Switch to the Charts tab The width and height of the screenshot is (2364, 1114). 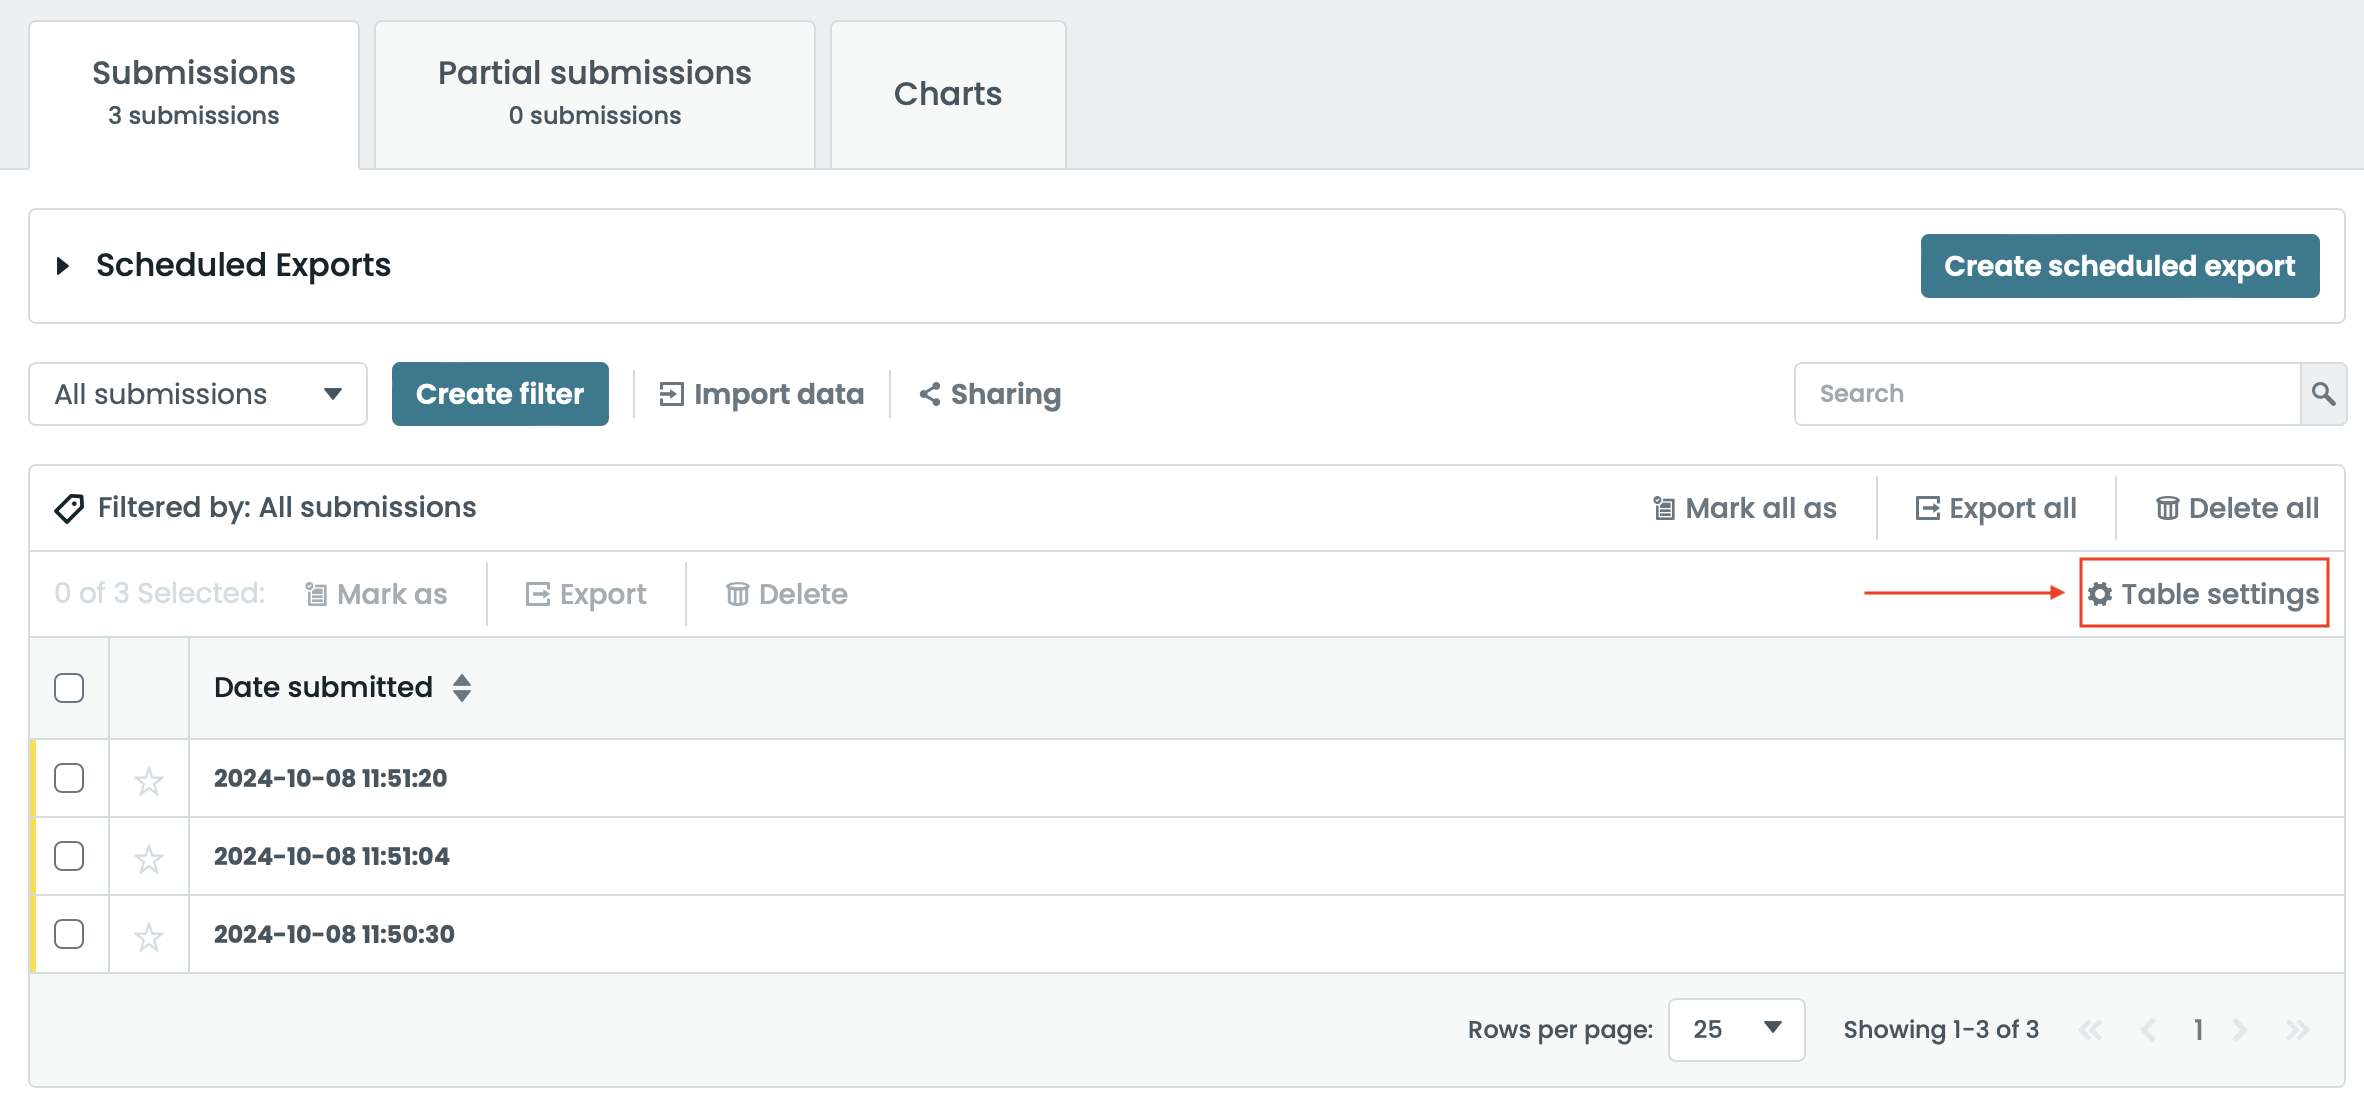coord(947,94)
